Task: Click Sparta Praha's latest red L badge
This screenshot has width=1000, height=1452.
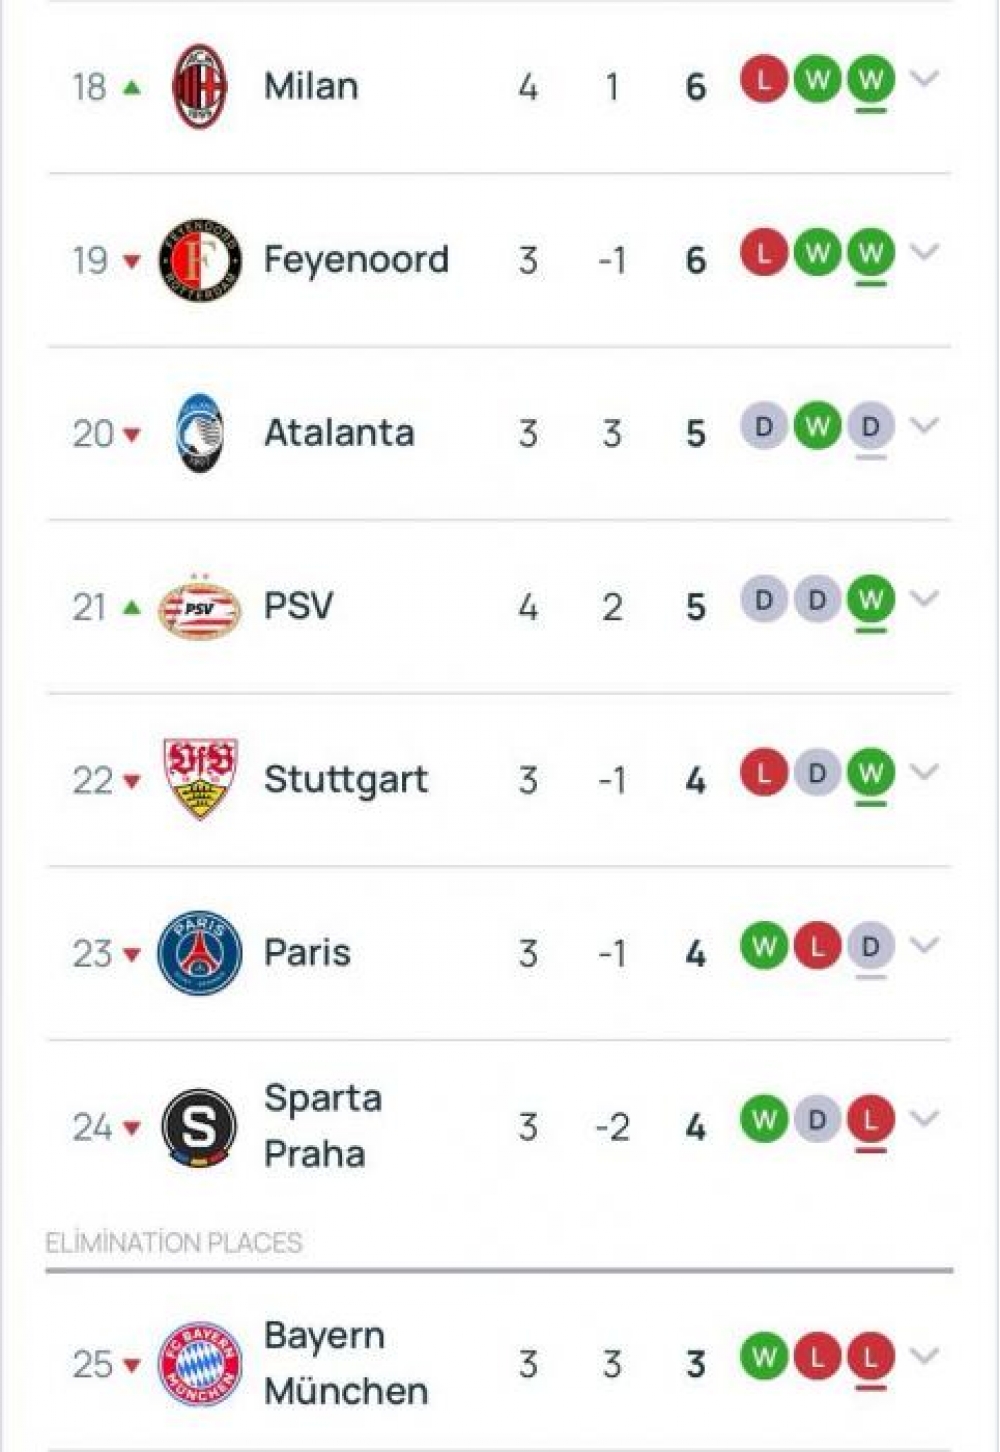Action: click(x=870, y=1120)
